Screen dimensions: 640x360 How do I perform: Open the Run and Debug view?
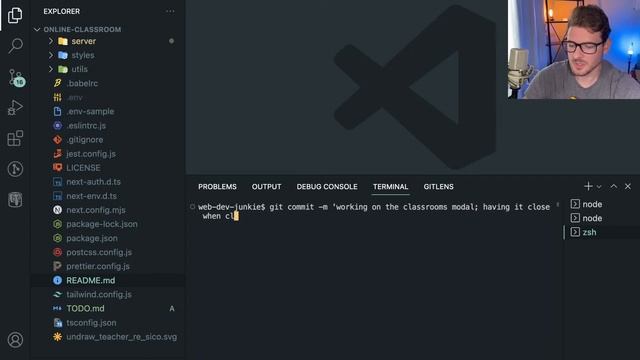(15, 108)
